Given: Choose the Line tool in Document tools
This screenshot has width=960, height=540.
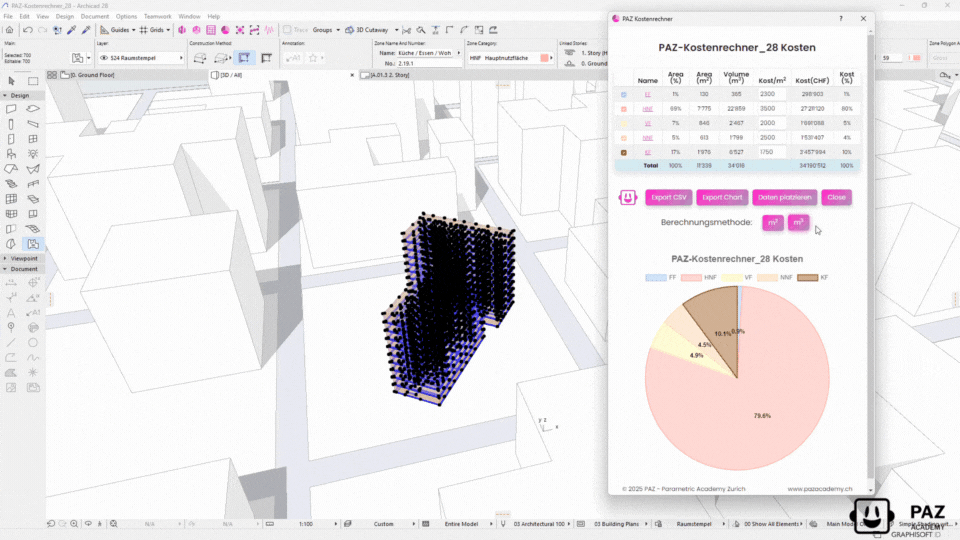Looking at the screenshot, I should coord(11,343).
